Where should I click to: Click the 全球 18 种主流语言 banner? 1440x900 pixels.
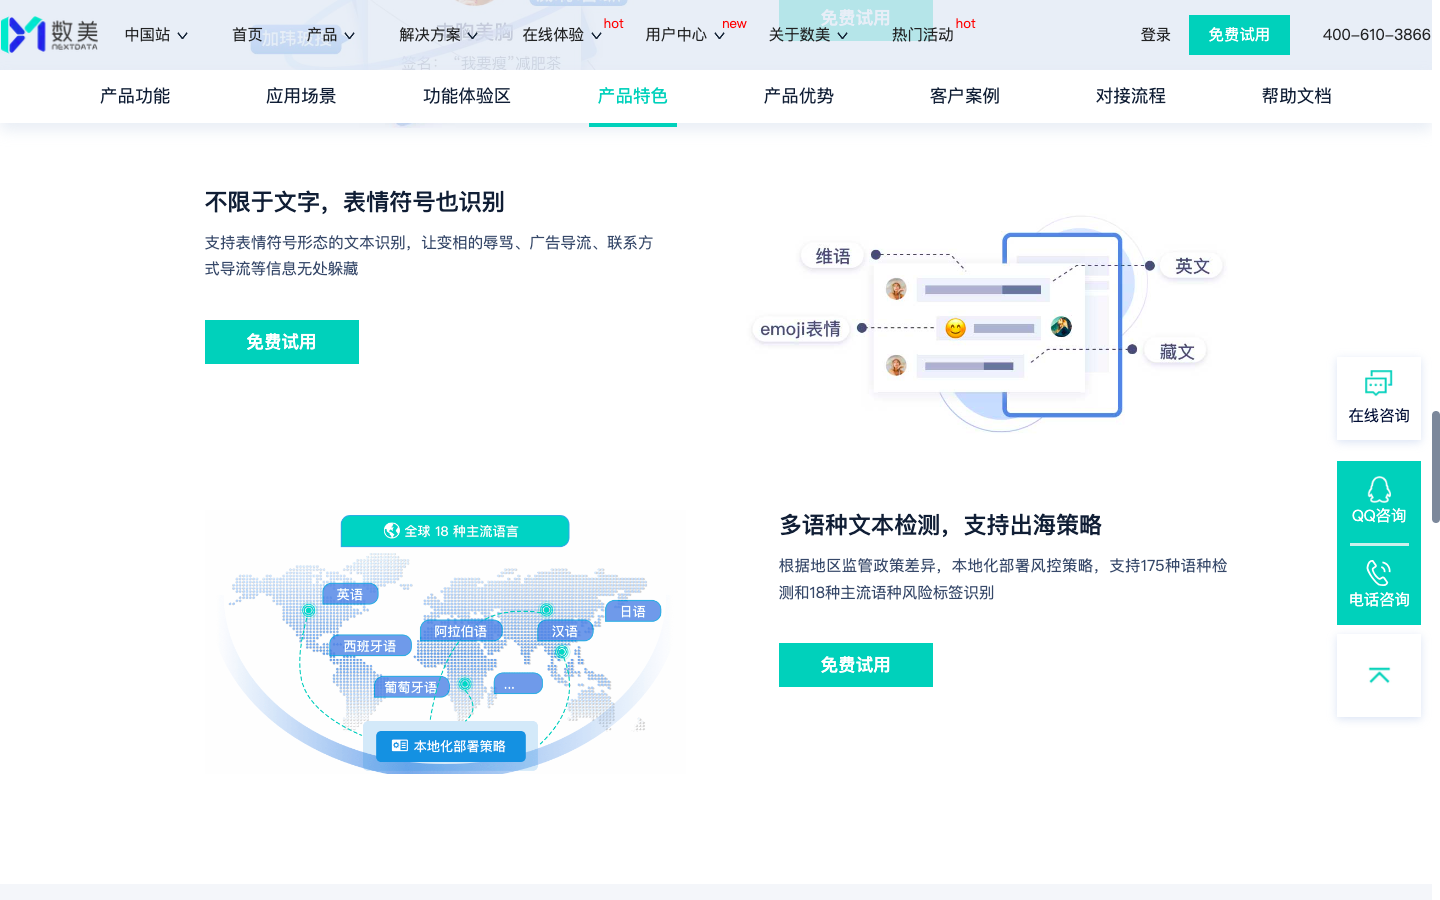coord(455,531)
